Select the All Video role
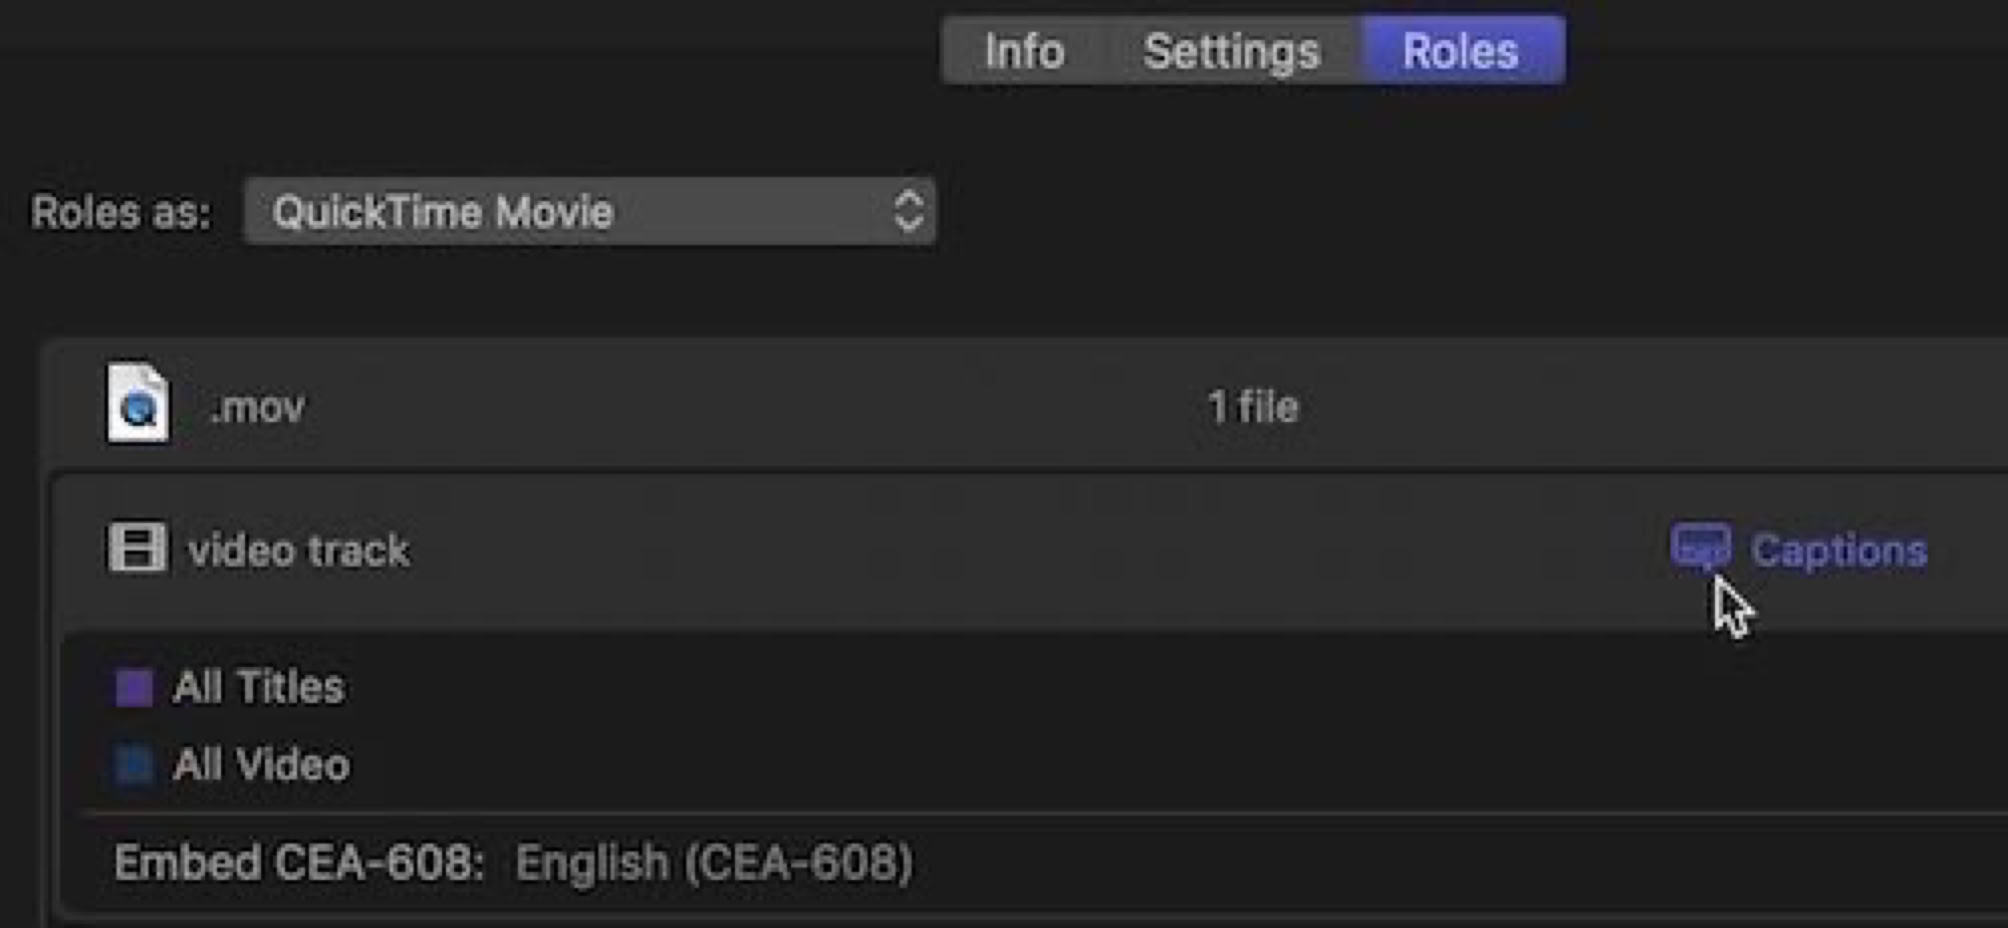2008x928 pixels. coord(262,765)
